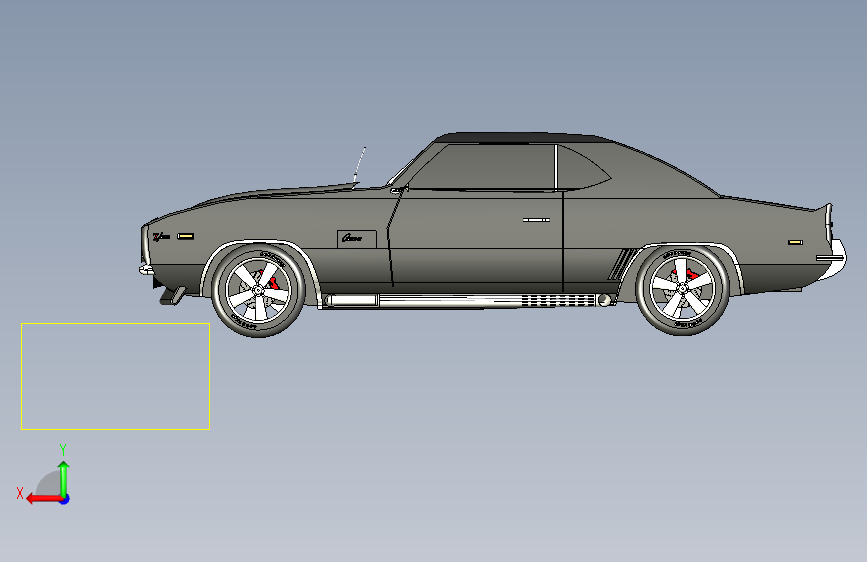Select the dark vinyl roof panel
This screenshot has width=867, height=562.
pos(523,138)
